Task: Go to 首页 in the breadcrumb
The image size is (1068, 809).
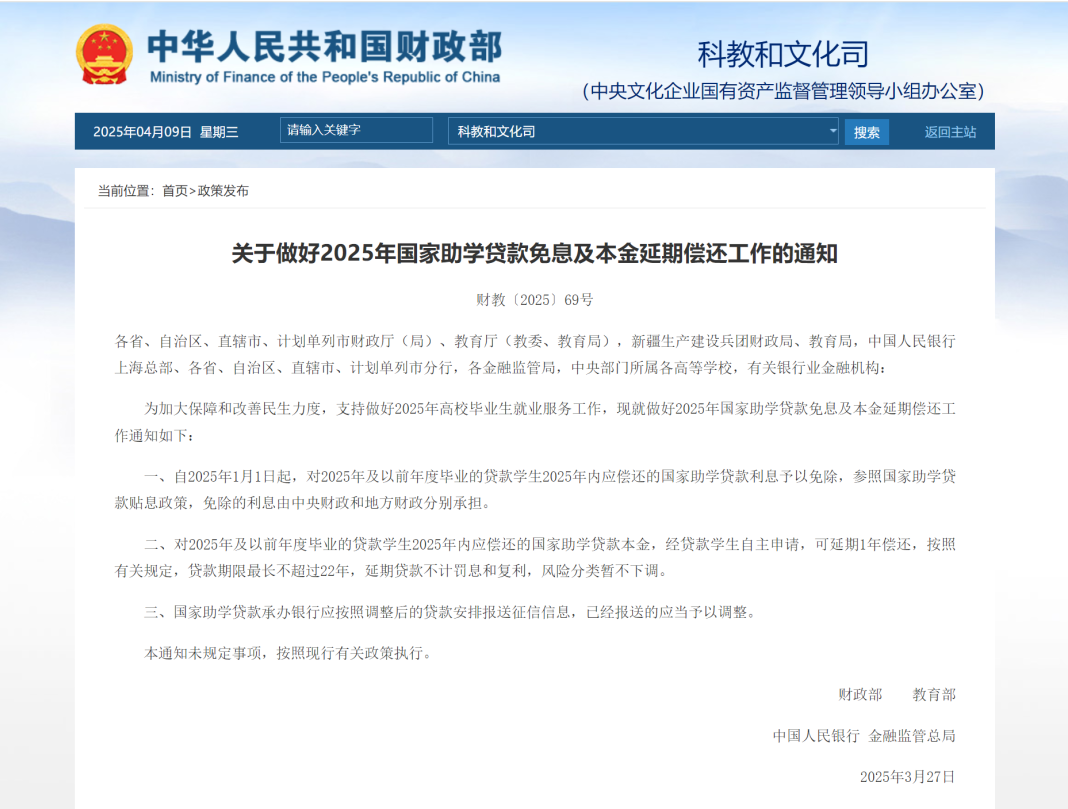Action: (x=175, y=191)
